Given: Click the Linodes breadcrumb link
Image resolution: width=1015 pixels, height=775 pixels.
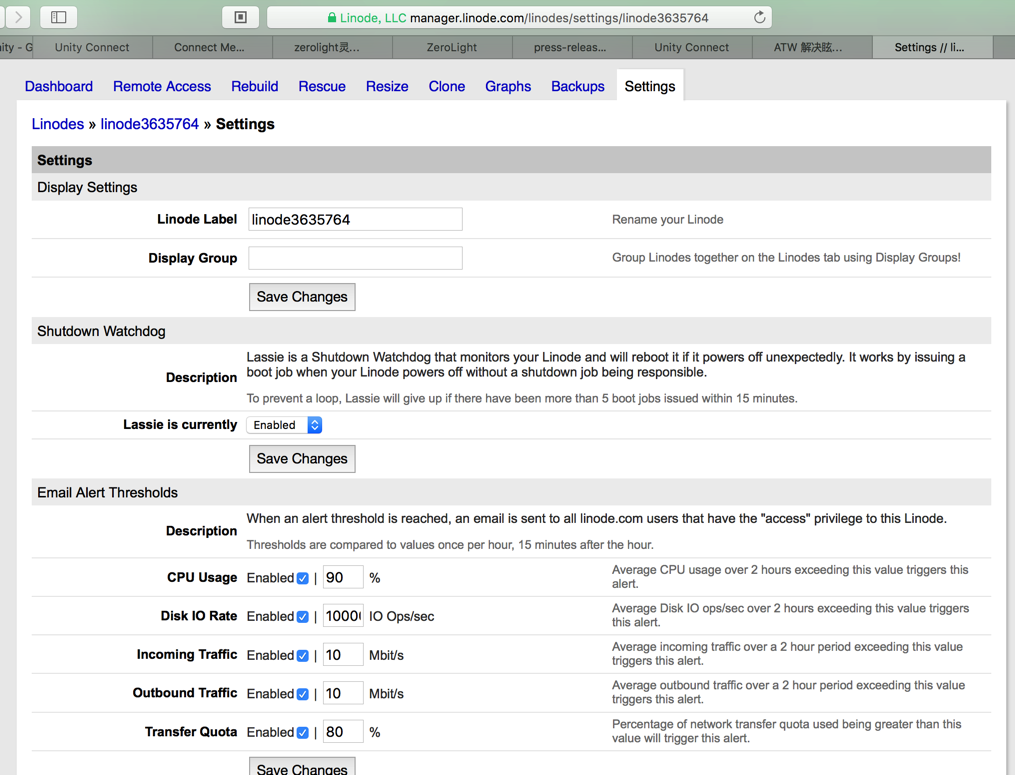Looking at the screenshot, I should pos(58,124).
